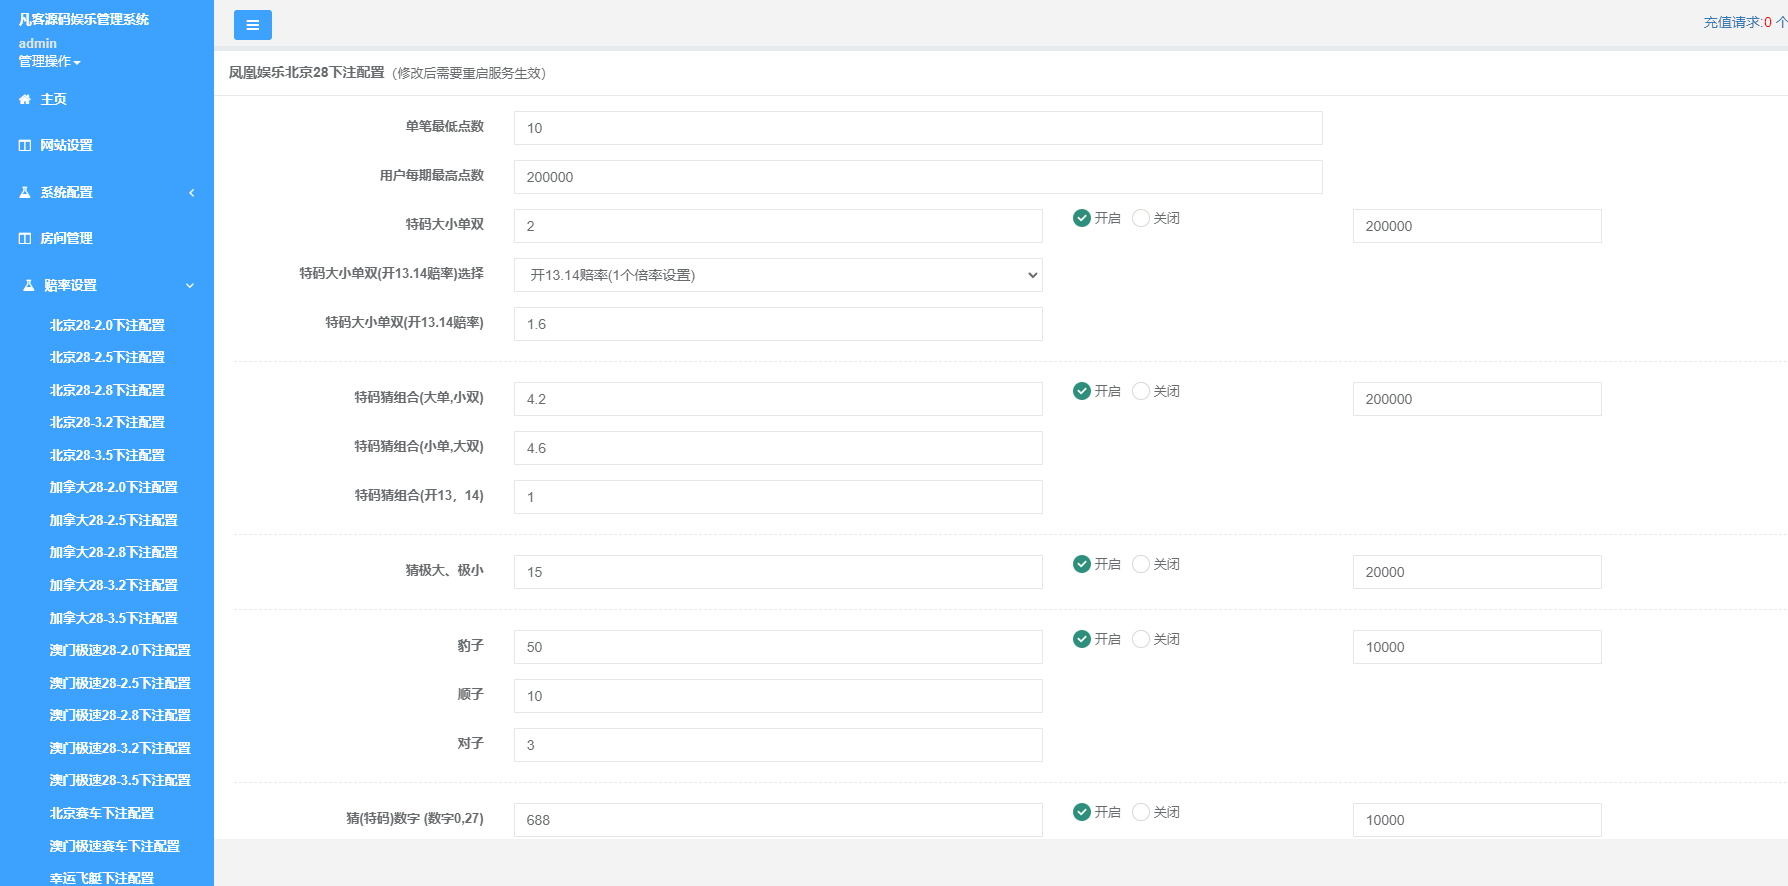Screen dimensions: 1788x886
Task: Open 北京28-2.5下注配置 menu item
Action: 107,358
